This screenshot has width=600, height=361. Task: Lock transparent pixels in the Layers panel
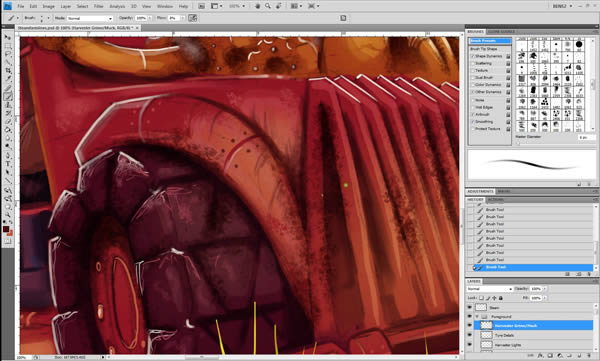click(481, 298)
